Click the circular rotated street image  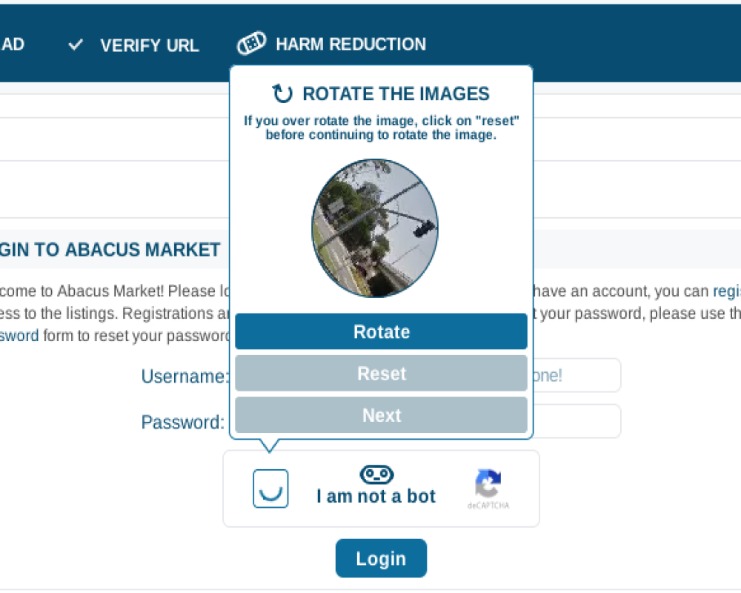[375, 228]
